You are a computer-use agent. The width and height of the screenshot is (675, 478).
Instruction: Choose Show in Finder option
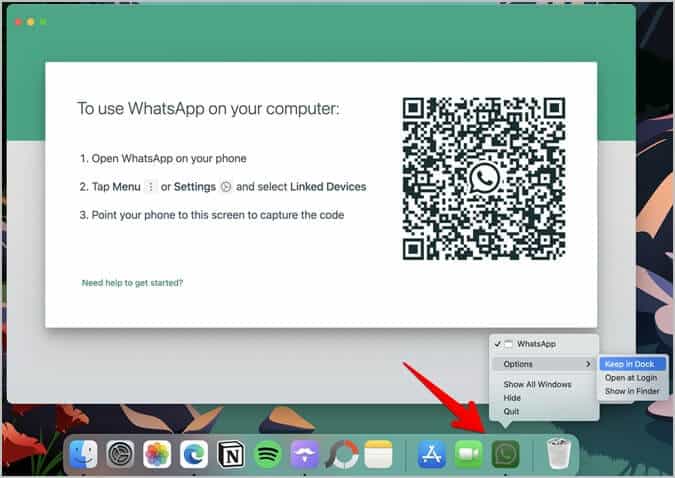click(x=632, y=391)
